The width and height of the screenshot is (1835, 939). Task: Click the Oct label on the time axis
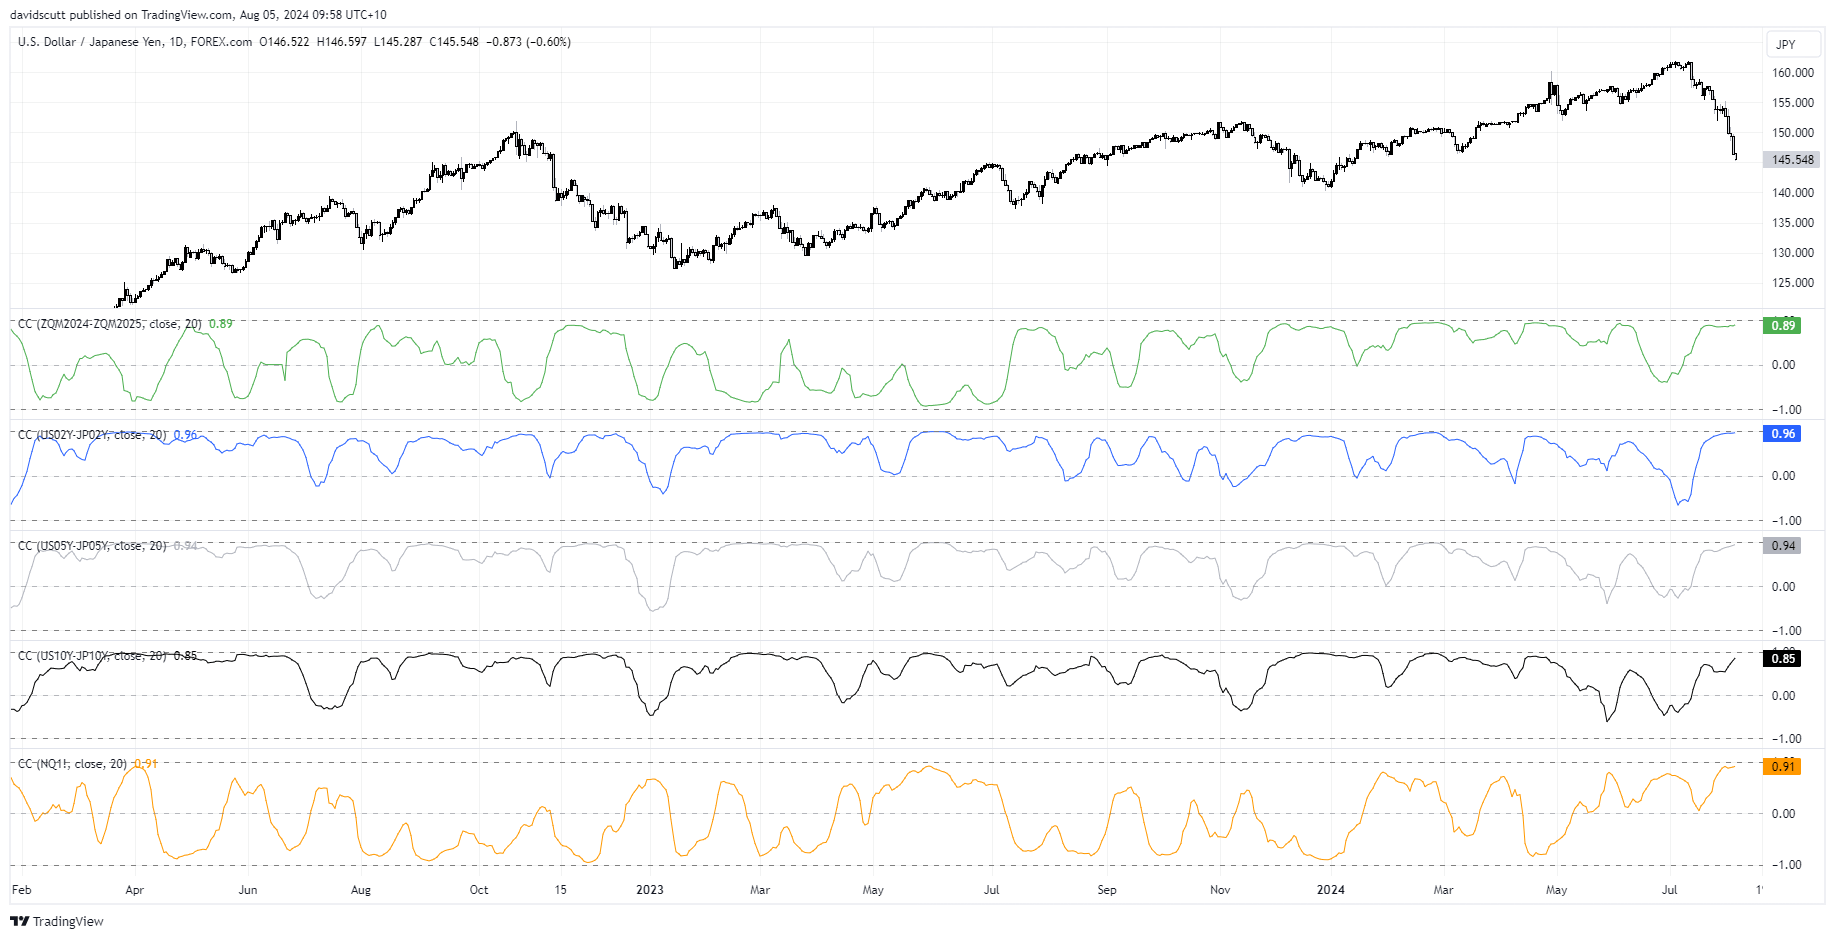(479, 890)
